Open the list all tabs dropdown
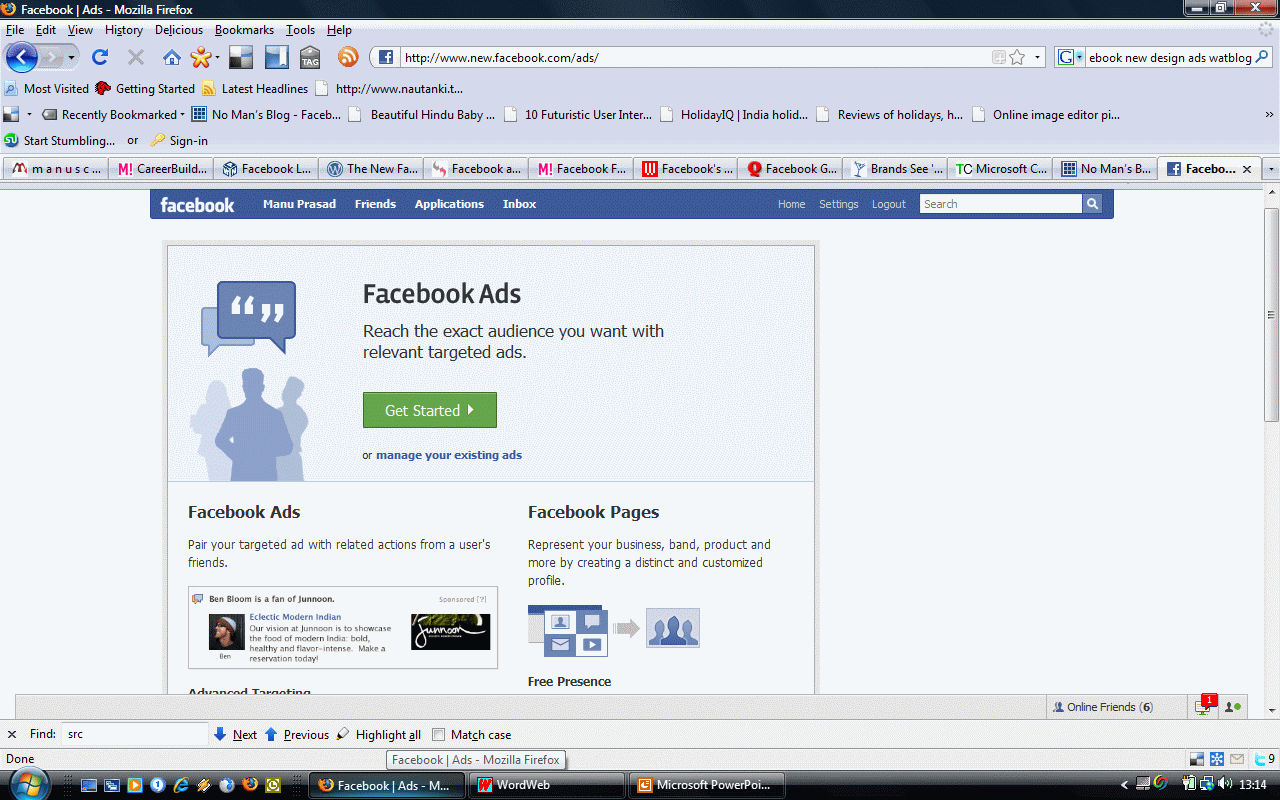1280x800 pixels. coord(1271,169)
